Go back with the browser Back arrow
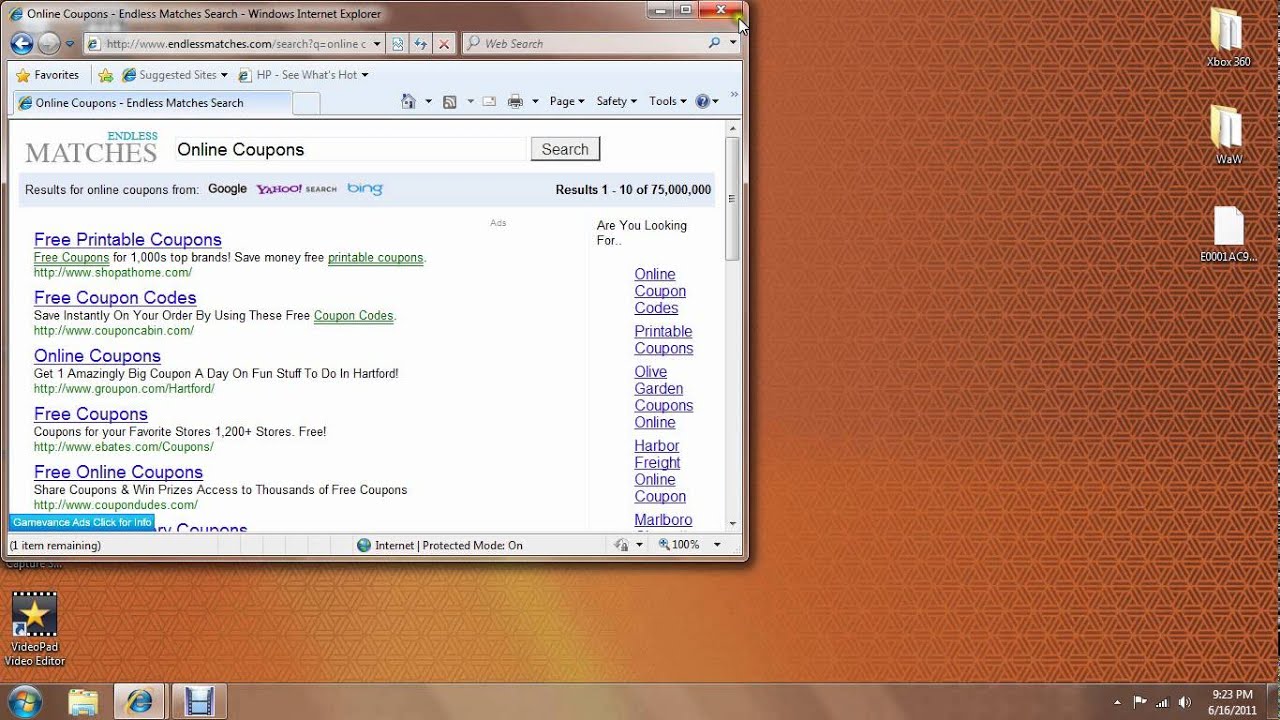The width and height of the screenshot is (1280, 720). [21, 44]
